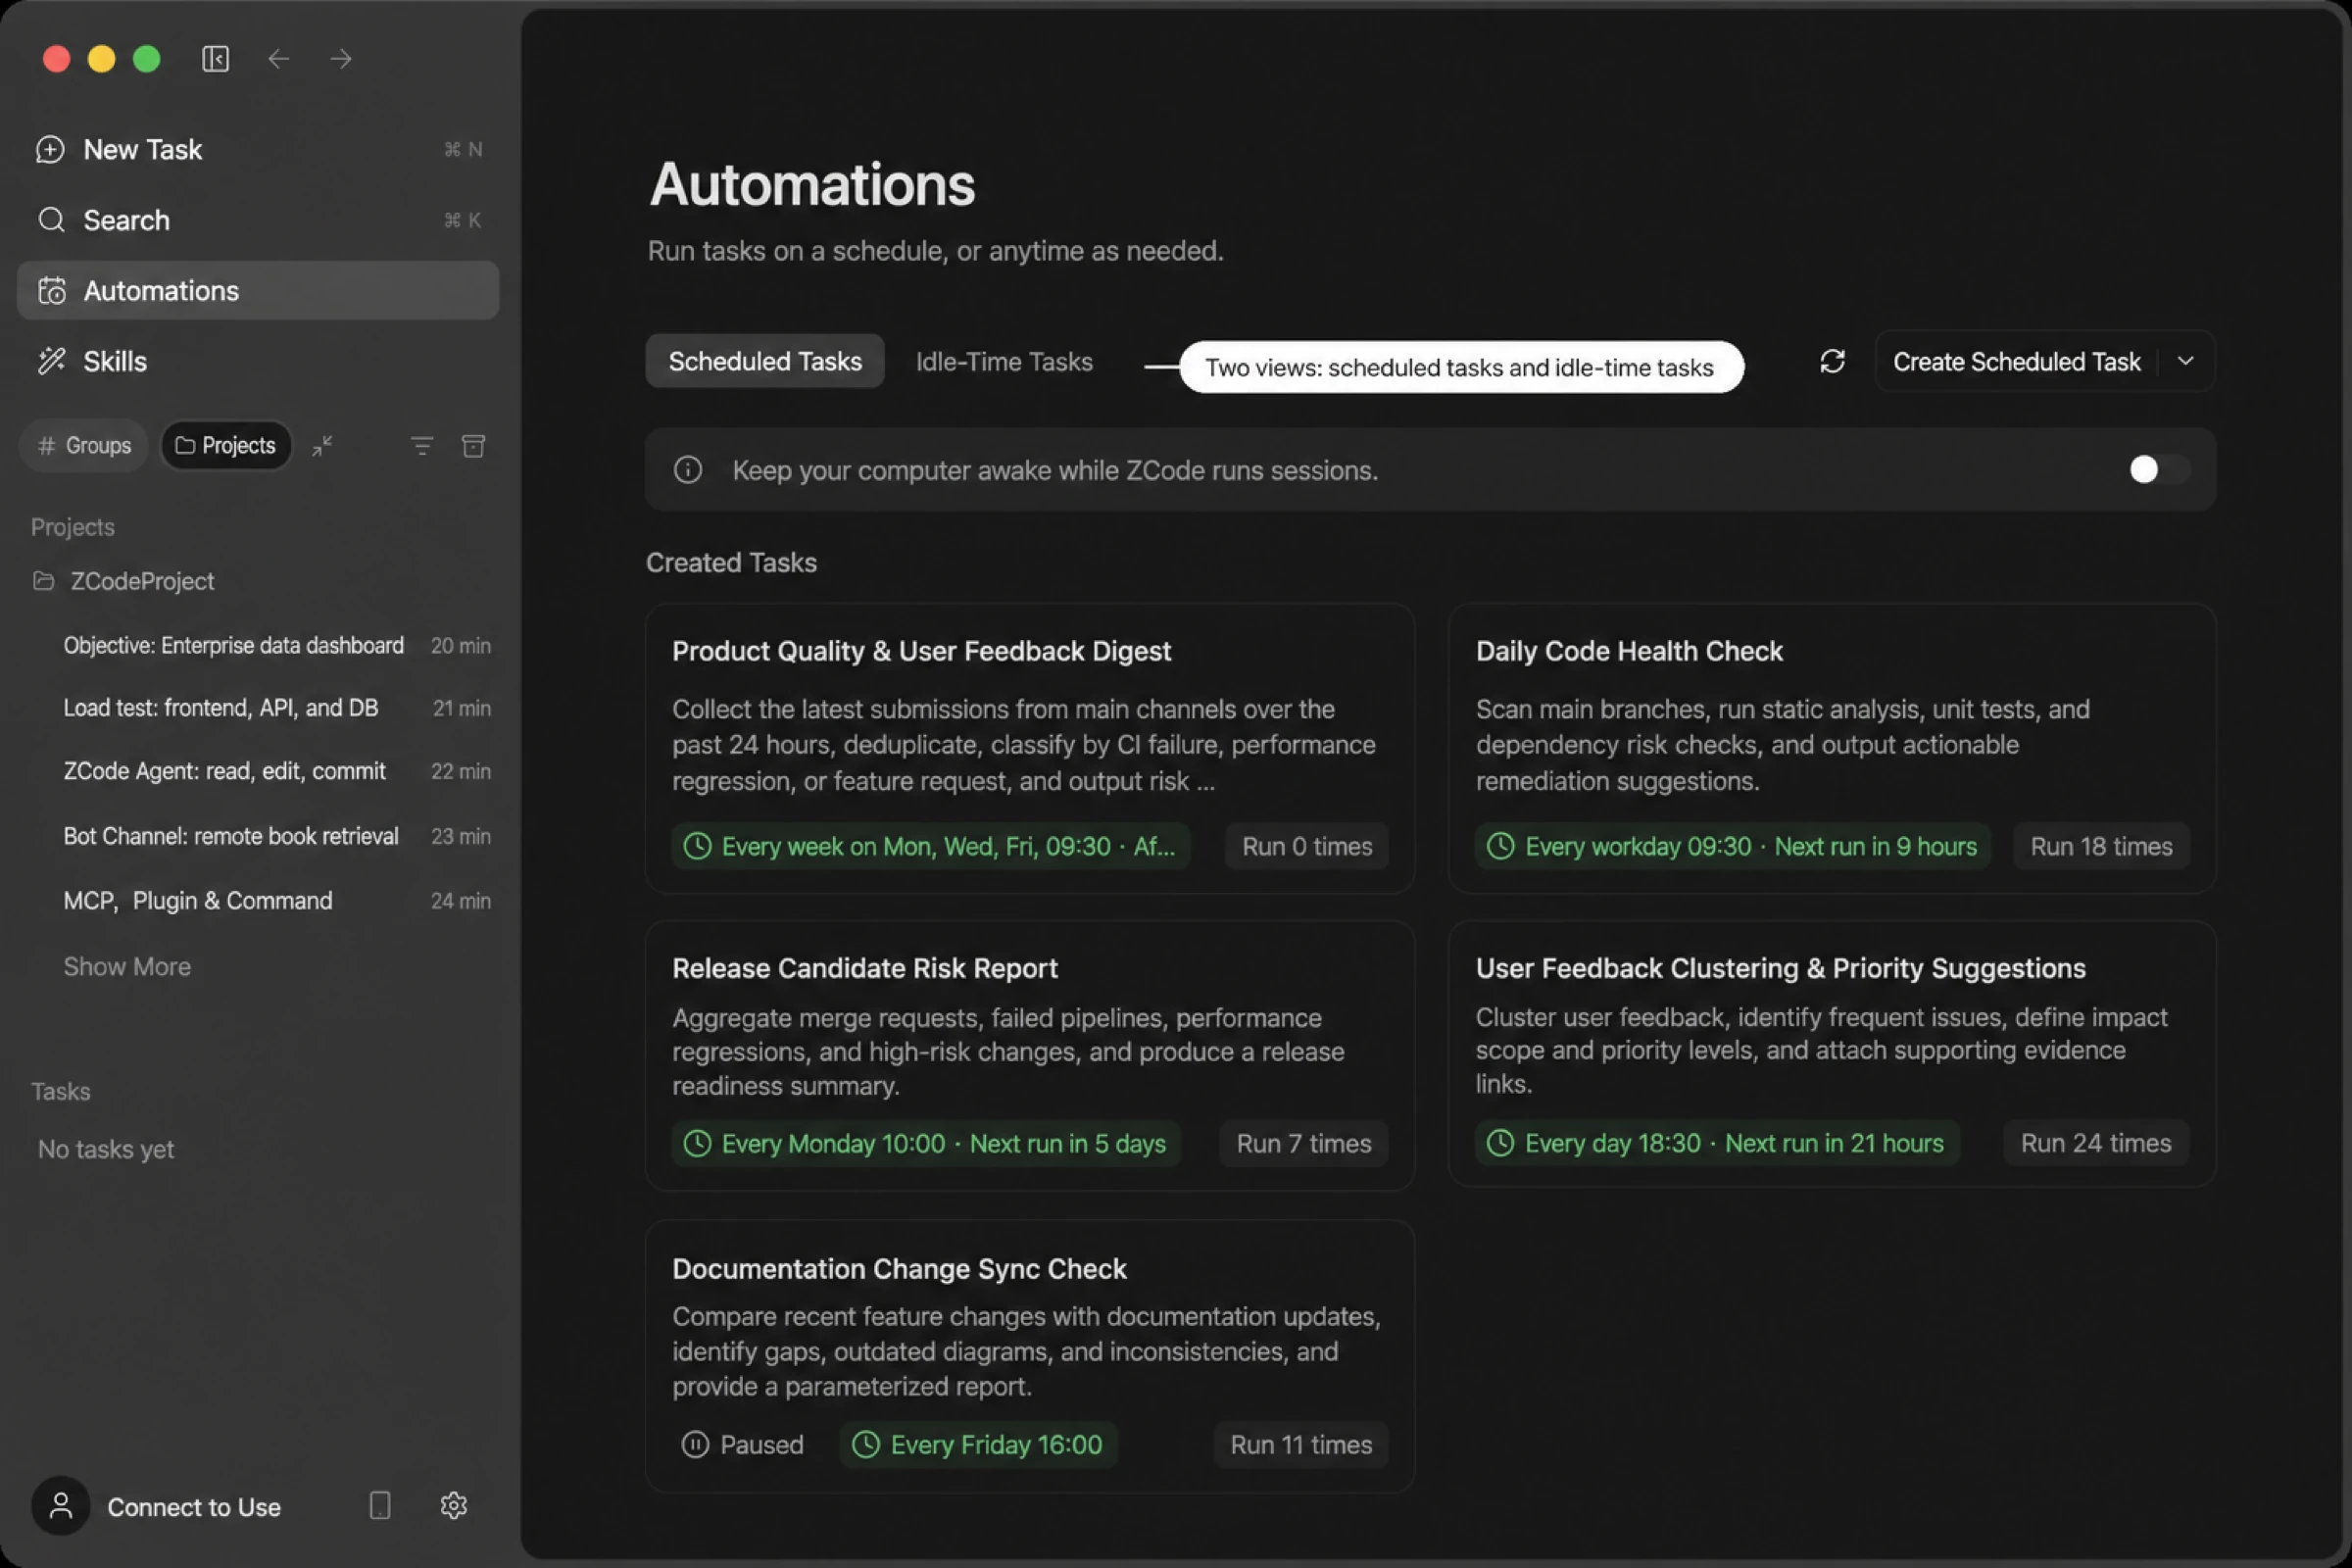This screenshot has width=2352, height=1568.
Task: Click the mobile device icon at bottom
Action: click(380, 1506)
